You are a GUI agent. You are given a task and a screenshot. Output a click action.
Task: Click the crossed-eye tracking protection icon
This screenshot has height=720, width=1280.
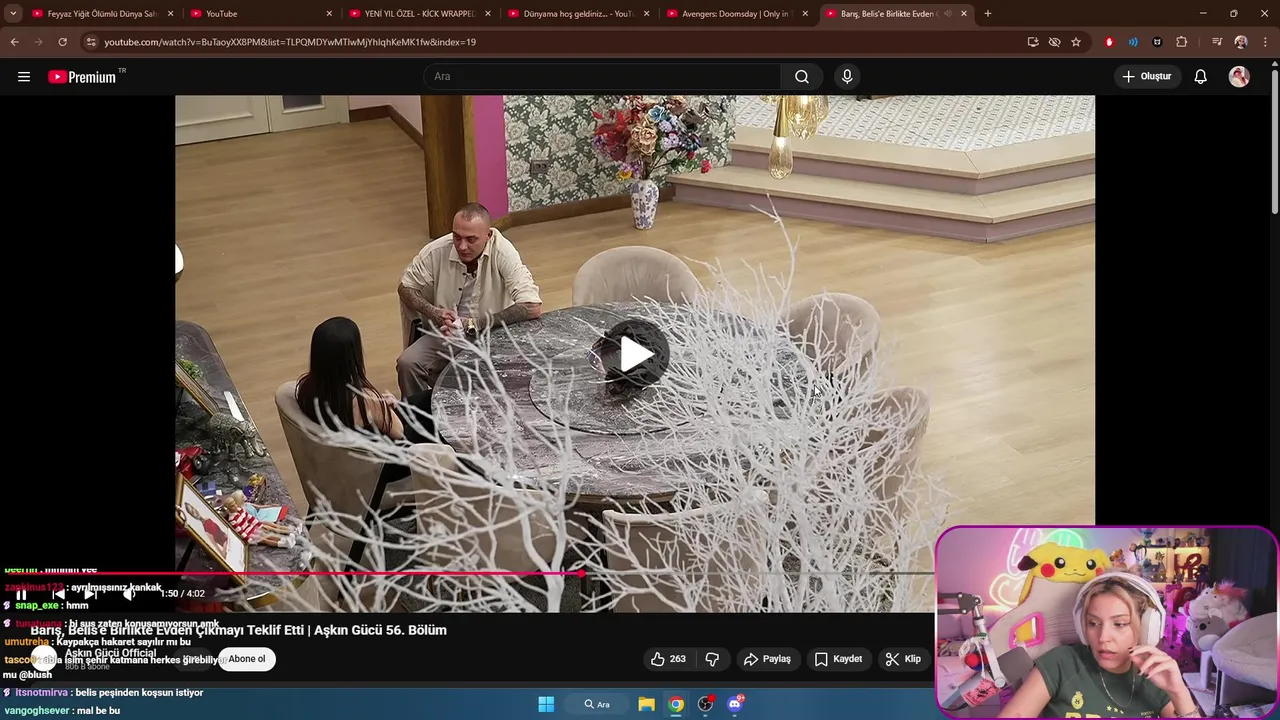pyautogui.click(x=1054, y=42)
